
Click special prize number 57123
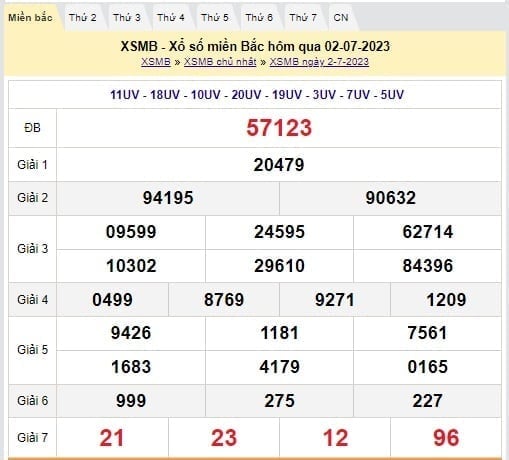click(279, 128)
